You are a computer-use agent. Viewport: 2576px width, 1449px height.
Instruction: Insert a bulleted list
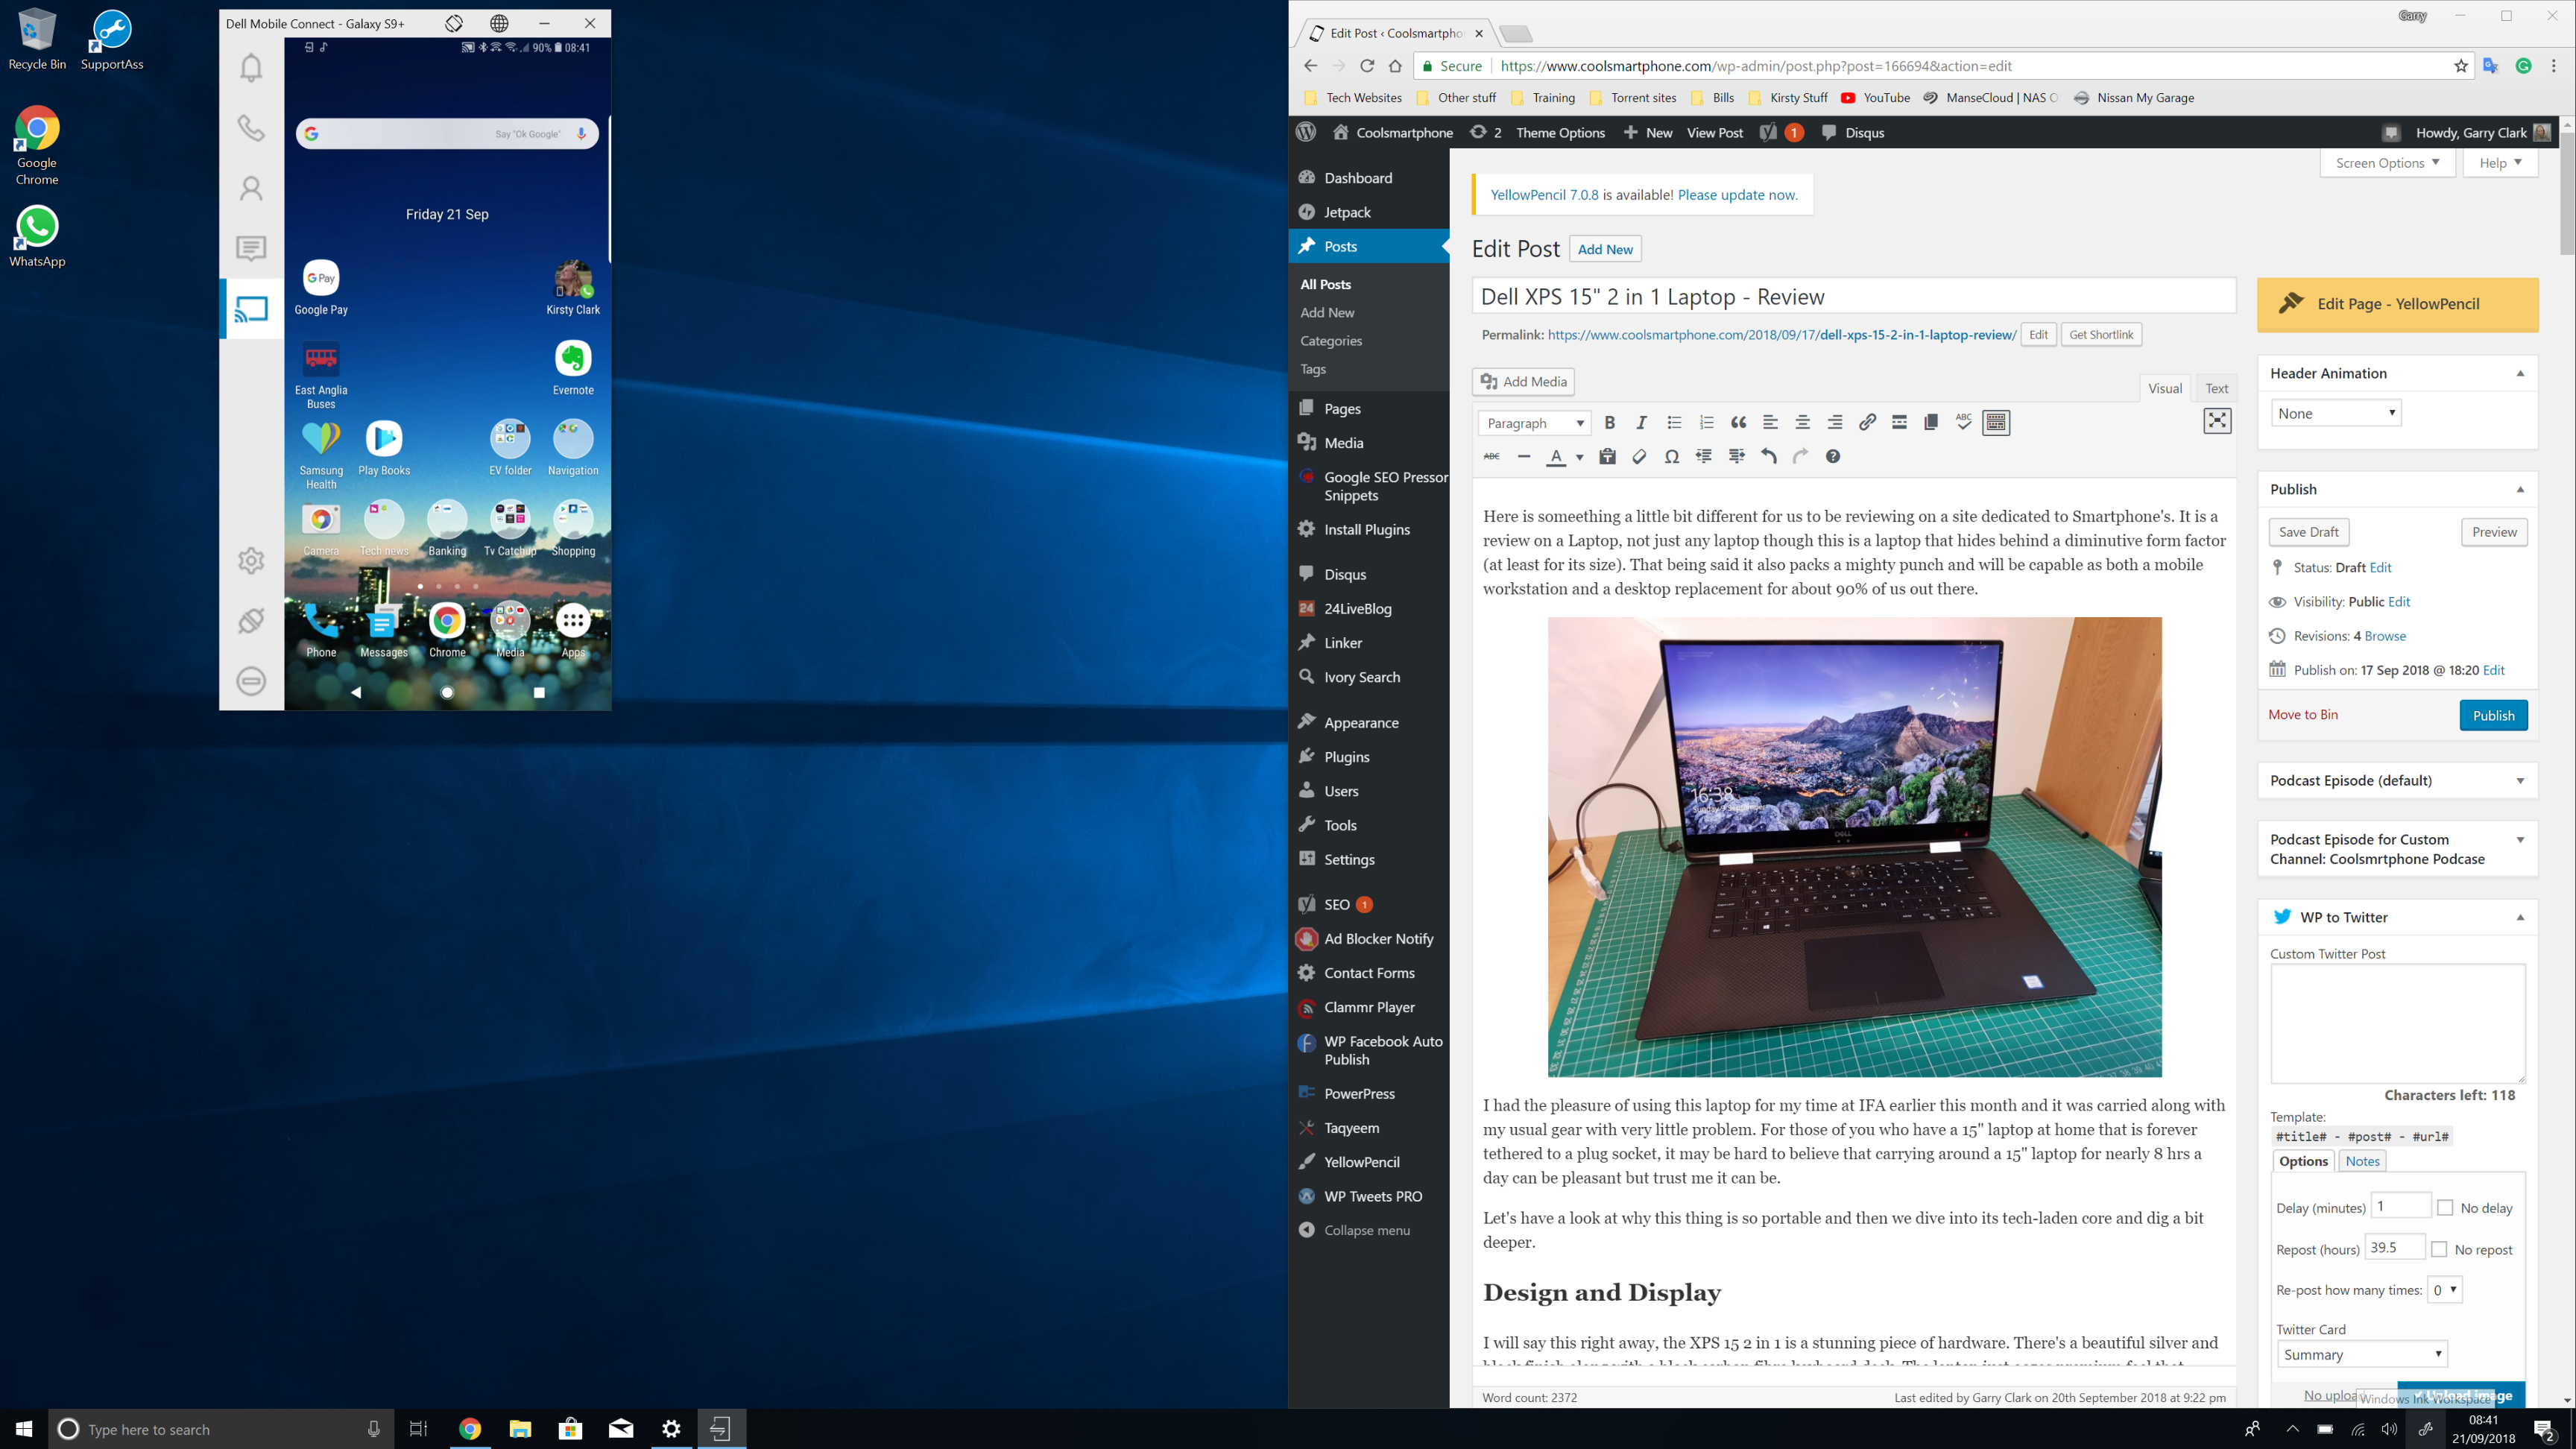pyautogui.click(x=1674, y=423)
